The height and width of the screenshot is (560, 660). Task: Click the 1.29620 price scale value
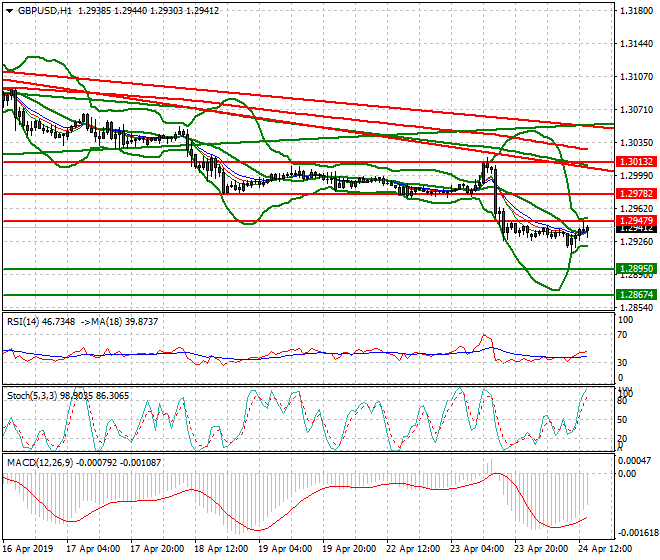(636, 209)
